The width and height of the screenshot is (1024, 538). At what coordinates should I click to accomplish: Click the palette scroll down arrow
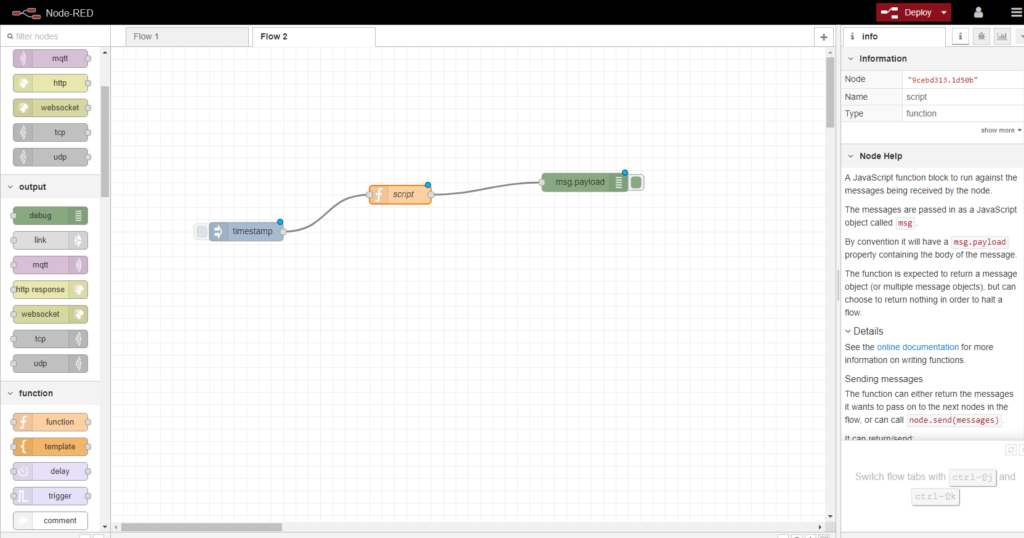(104, 526)
